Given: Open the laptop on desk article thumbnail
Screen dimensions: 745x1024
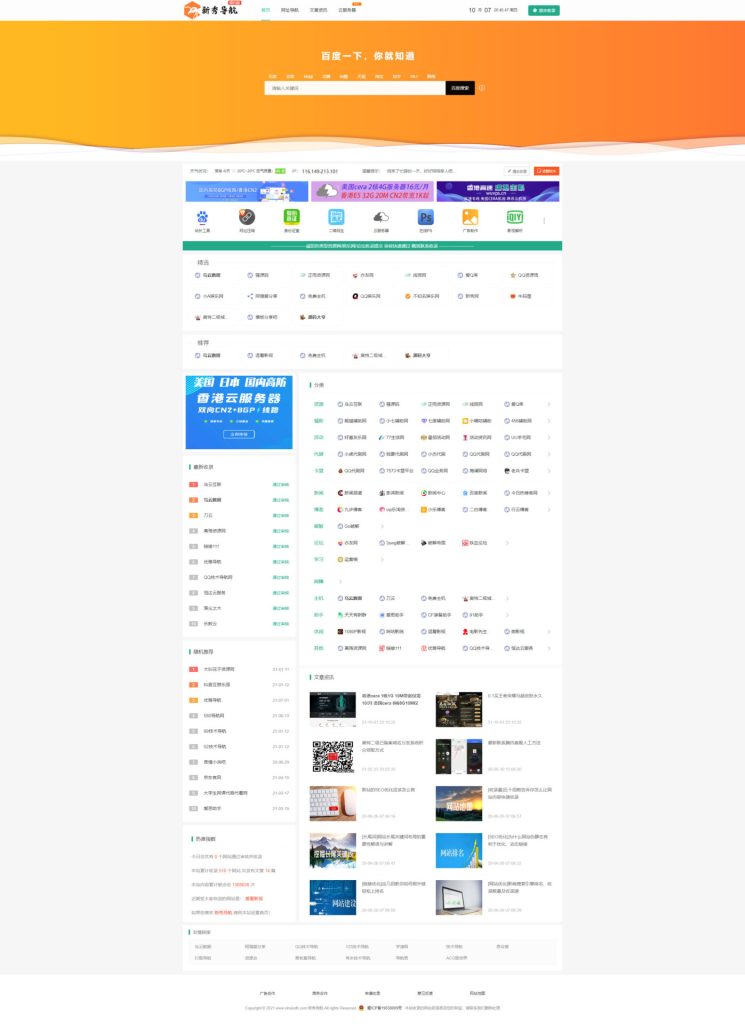Looking at the screenshot, I should [x=459, y=897].
